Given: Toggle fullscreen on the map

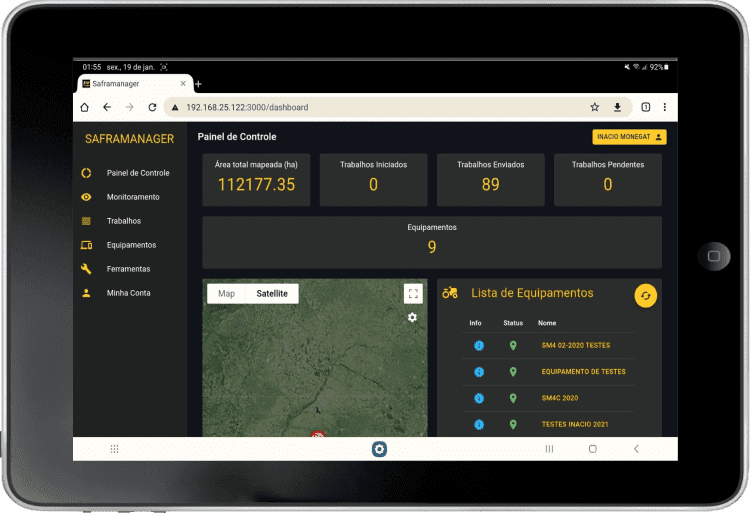Looking at the screenshot, I should pyautogui.click(x=413, y=293).
